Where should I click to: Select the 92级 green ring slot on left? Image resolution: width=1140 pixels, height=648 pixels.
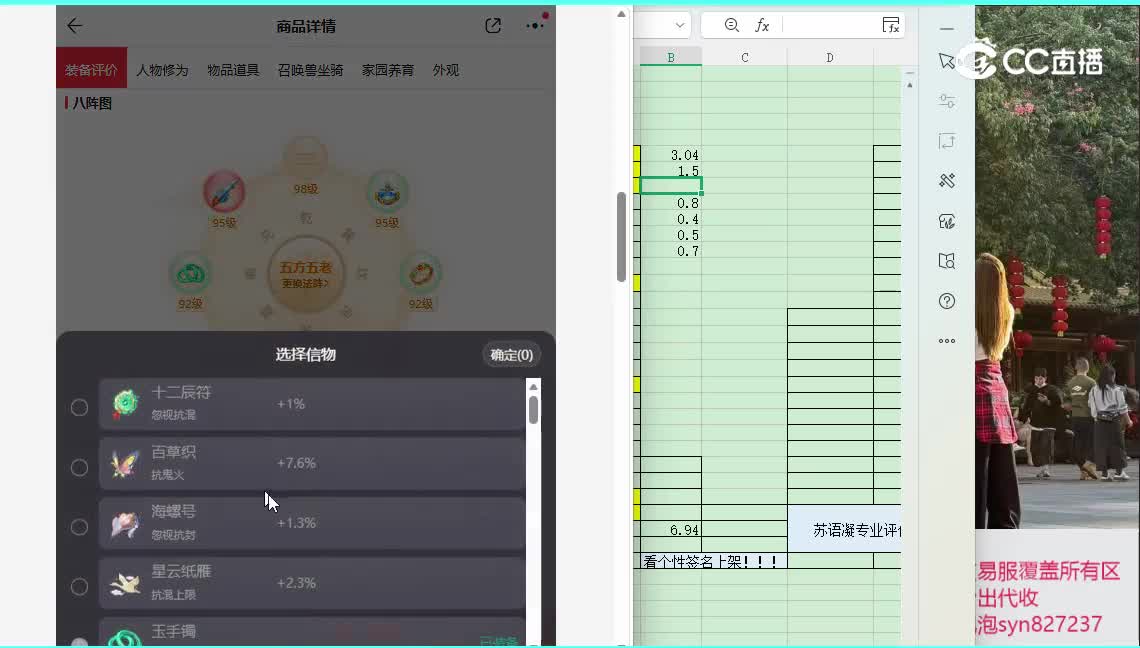(x=190, y=274)
